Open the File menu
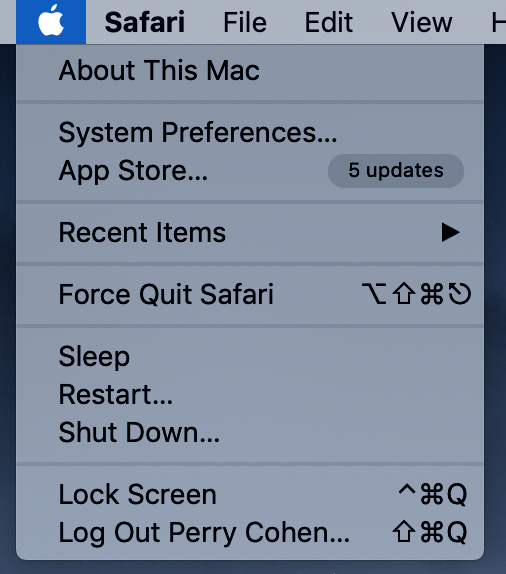Image resolution: width=506 pixels, height=574 pixels. pyautogui.click(x=245, y=22)
